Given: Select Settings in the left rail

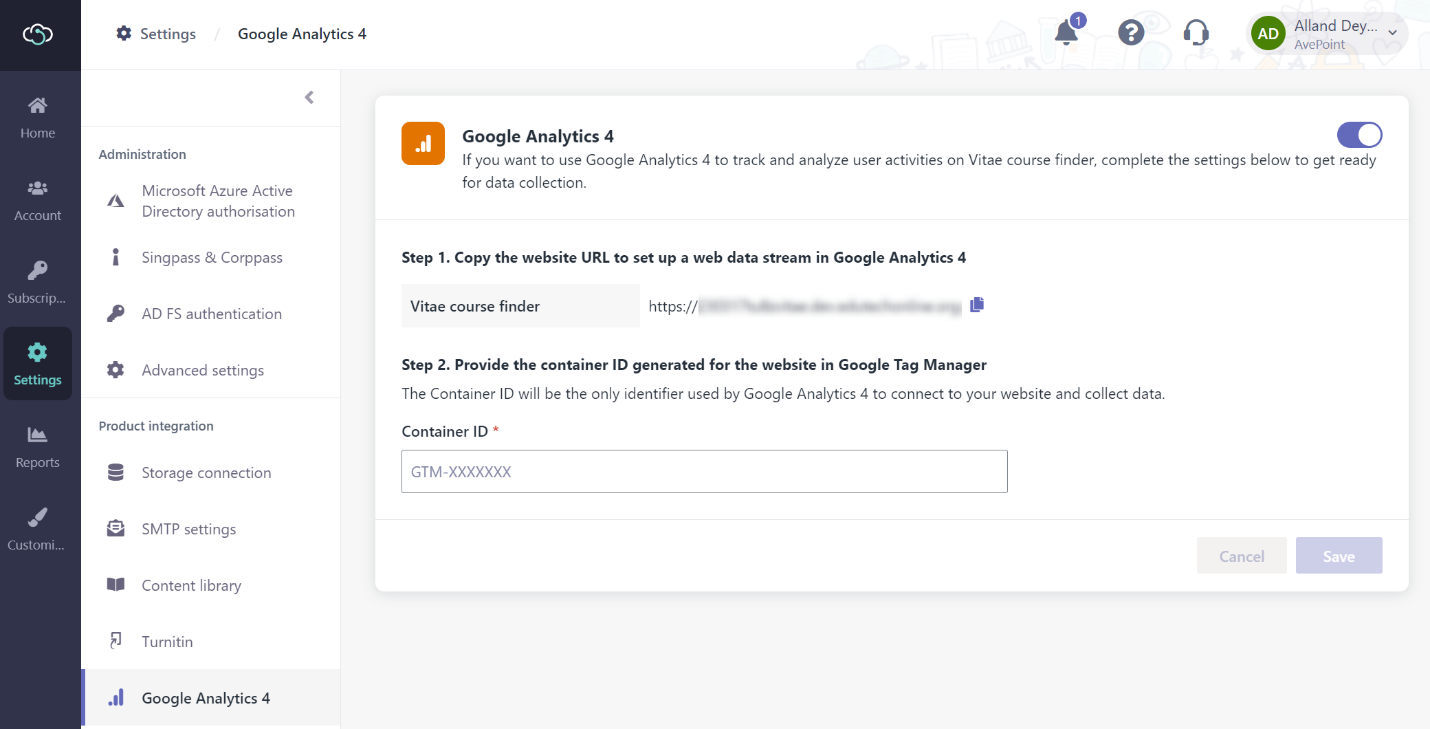Looking at the screenshot, I should click(x=38, y=364).
